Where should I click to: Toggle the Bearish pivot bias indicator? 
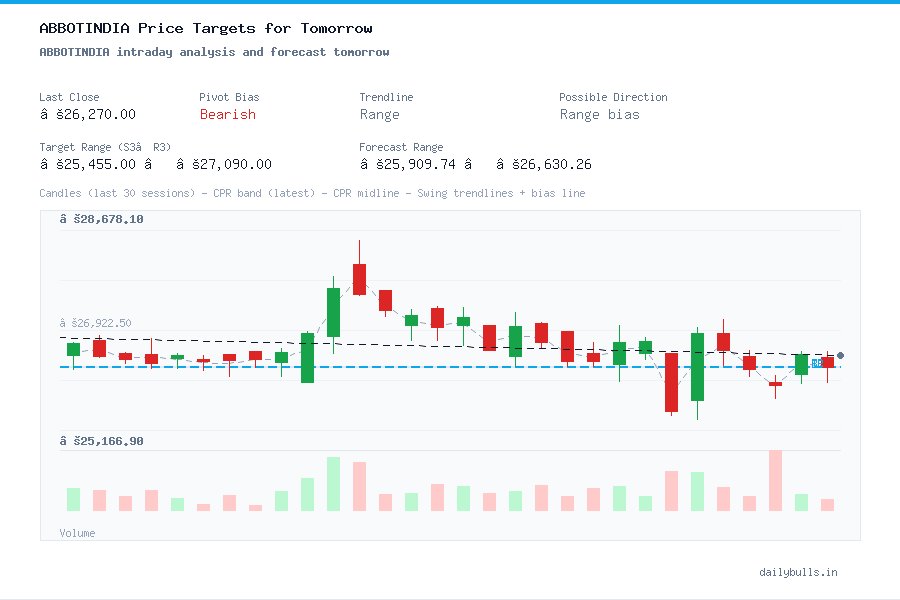click(x=227, y=115)
